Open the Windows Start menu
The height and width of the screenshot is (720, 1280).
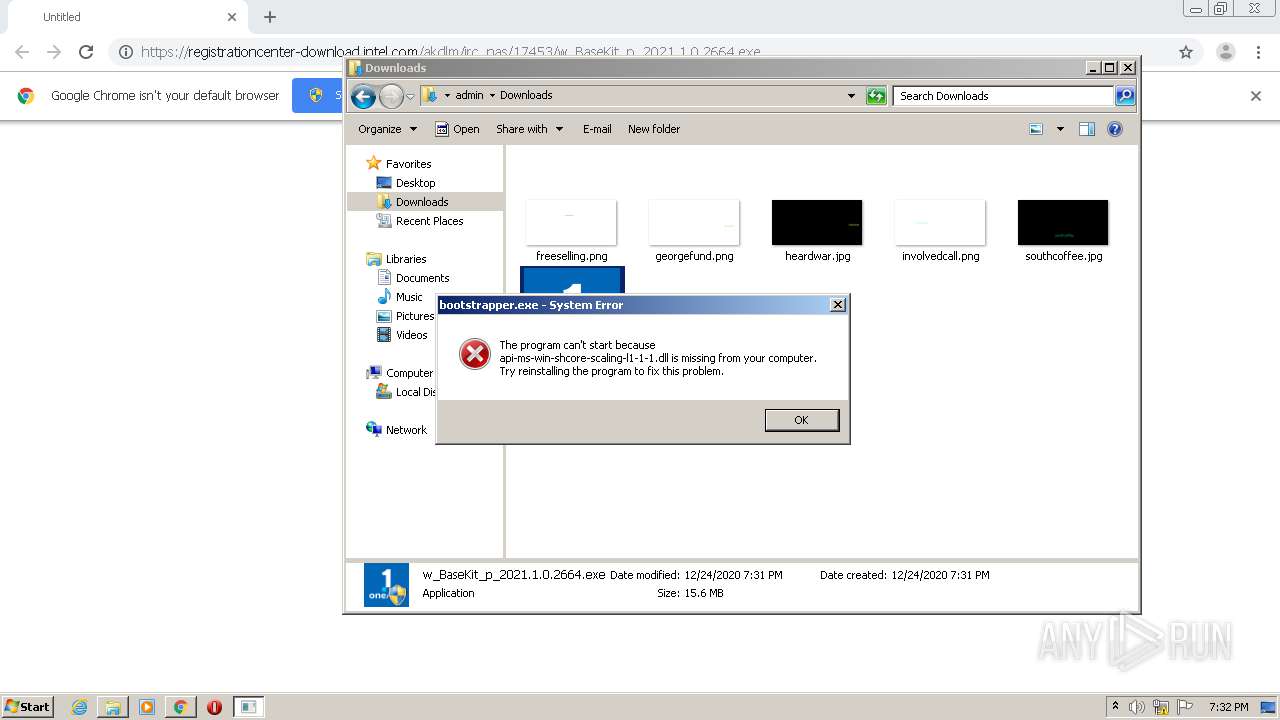click(x=28, y=706)
